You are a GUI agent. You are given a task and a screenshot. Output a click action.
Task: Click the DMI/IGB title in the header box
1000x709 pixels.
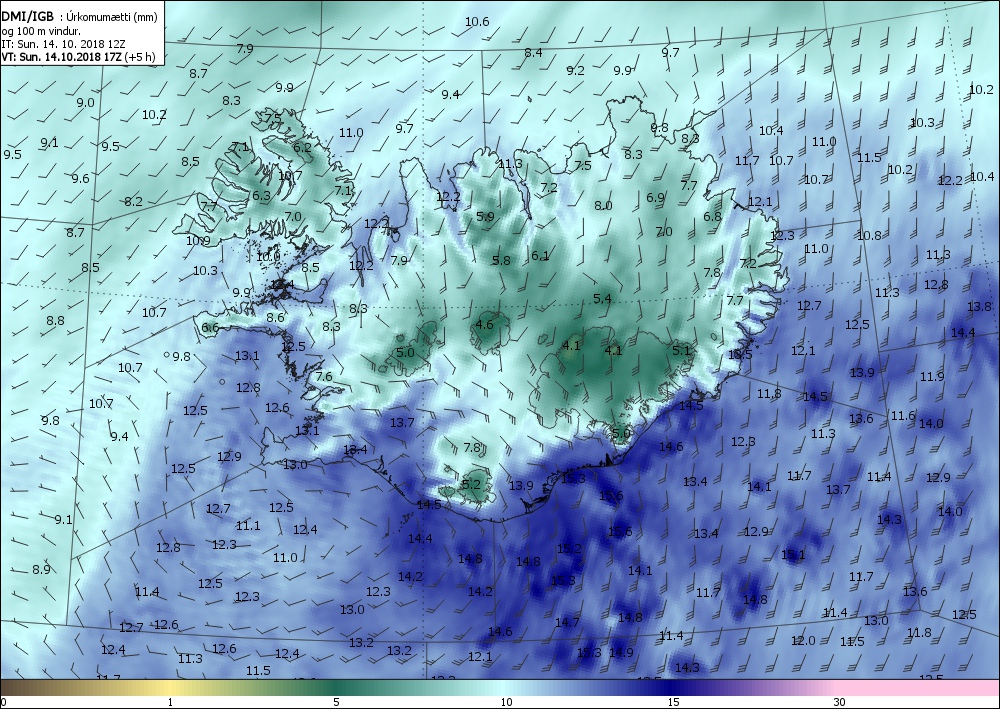[27, 17]
